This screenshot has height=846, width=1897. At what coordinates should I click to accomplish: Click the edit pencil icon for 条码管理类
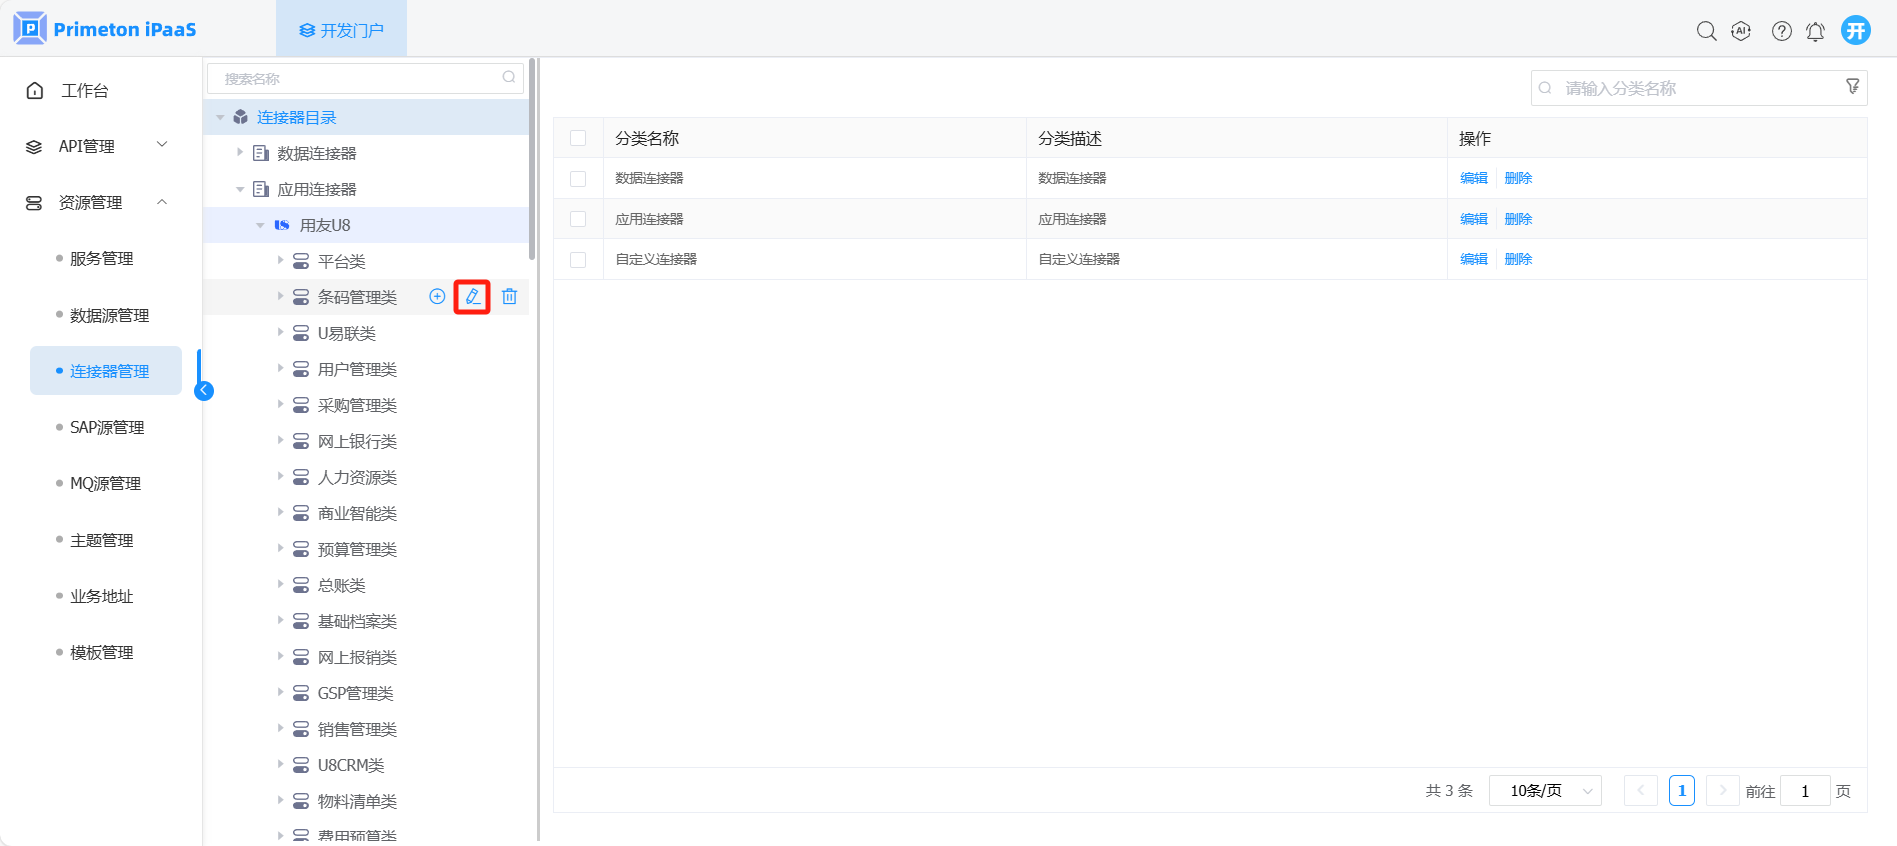tap(472, 297)
